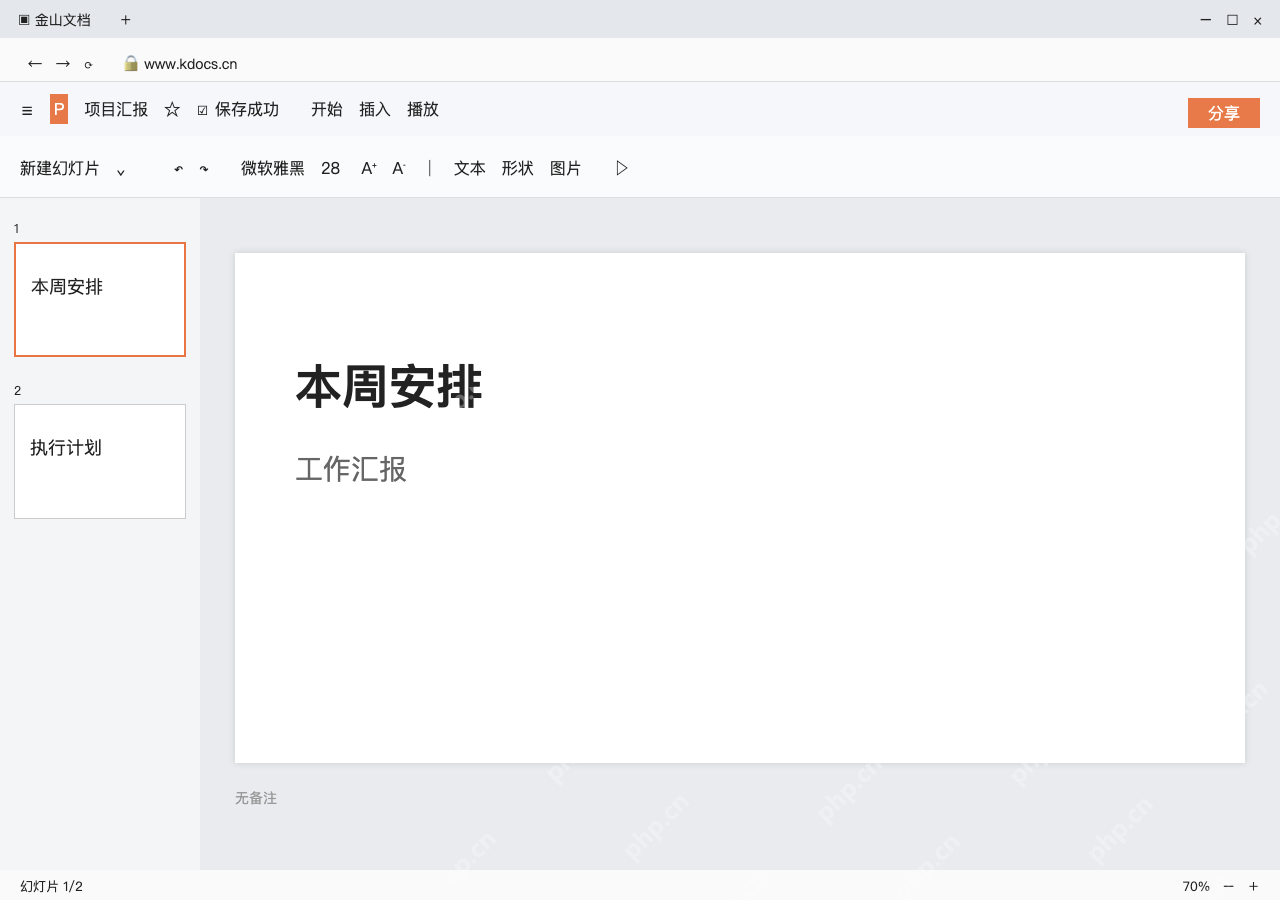
Task: Open a new tab with plus icon
Action: 126,20
